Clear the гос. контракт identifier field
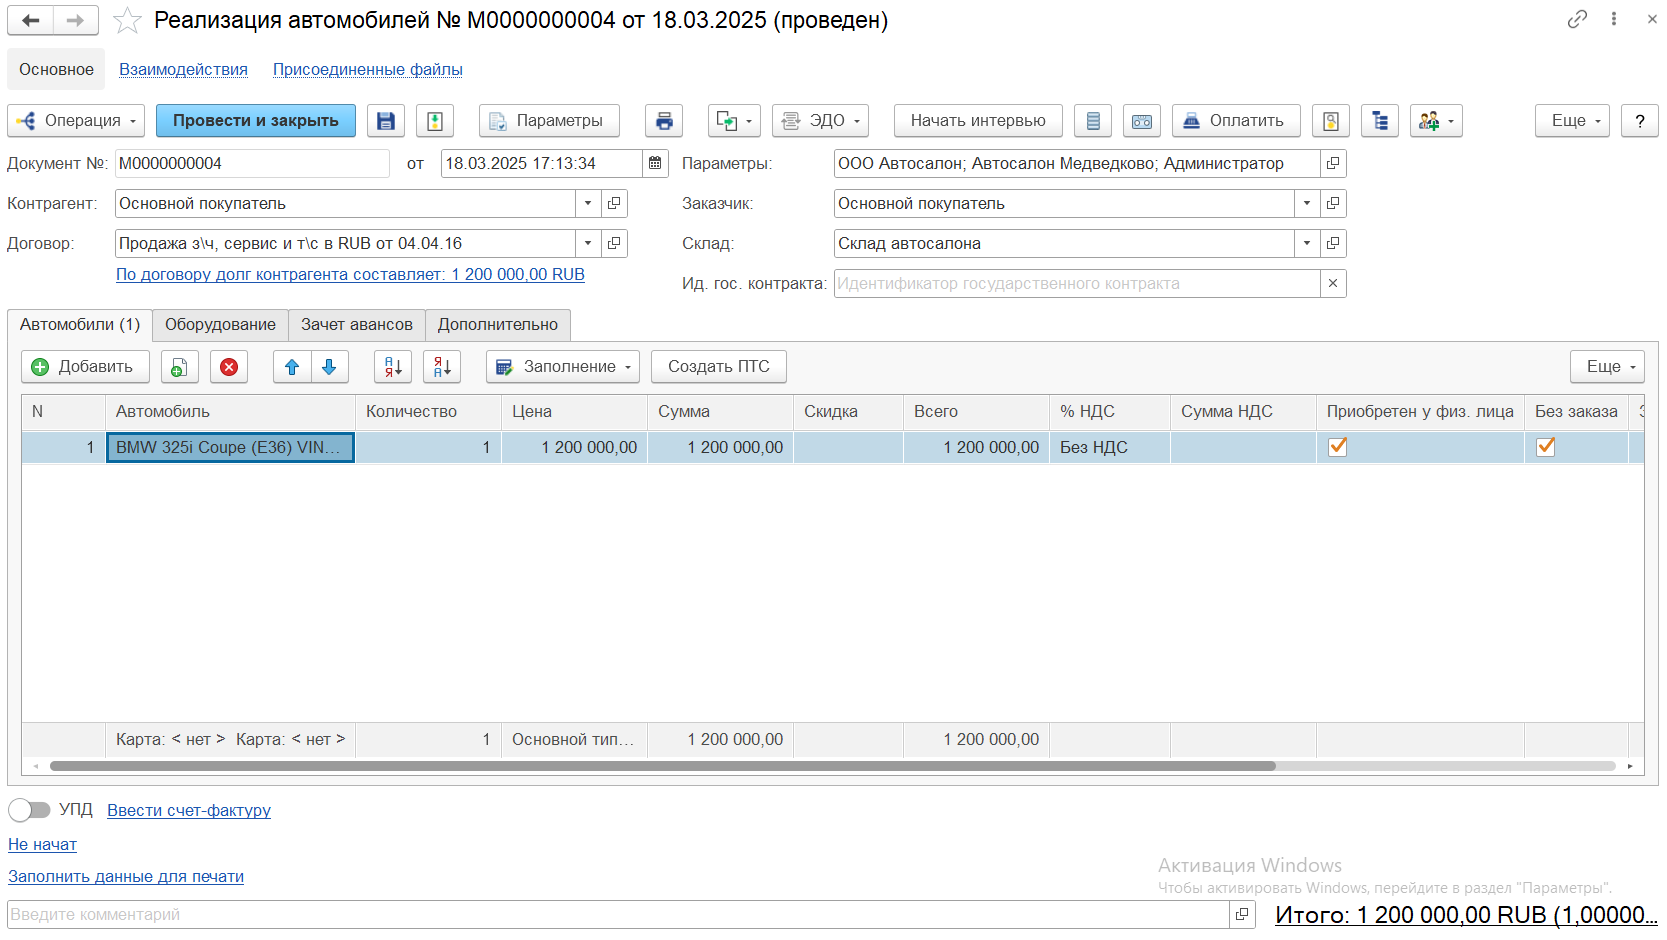 [x=1333, y=283]
